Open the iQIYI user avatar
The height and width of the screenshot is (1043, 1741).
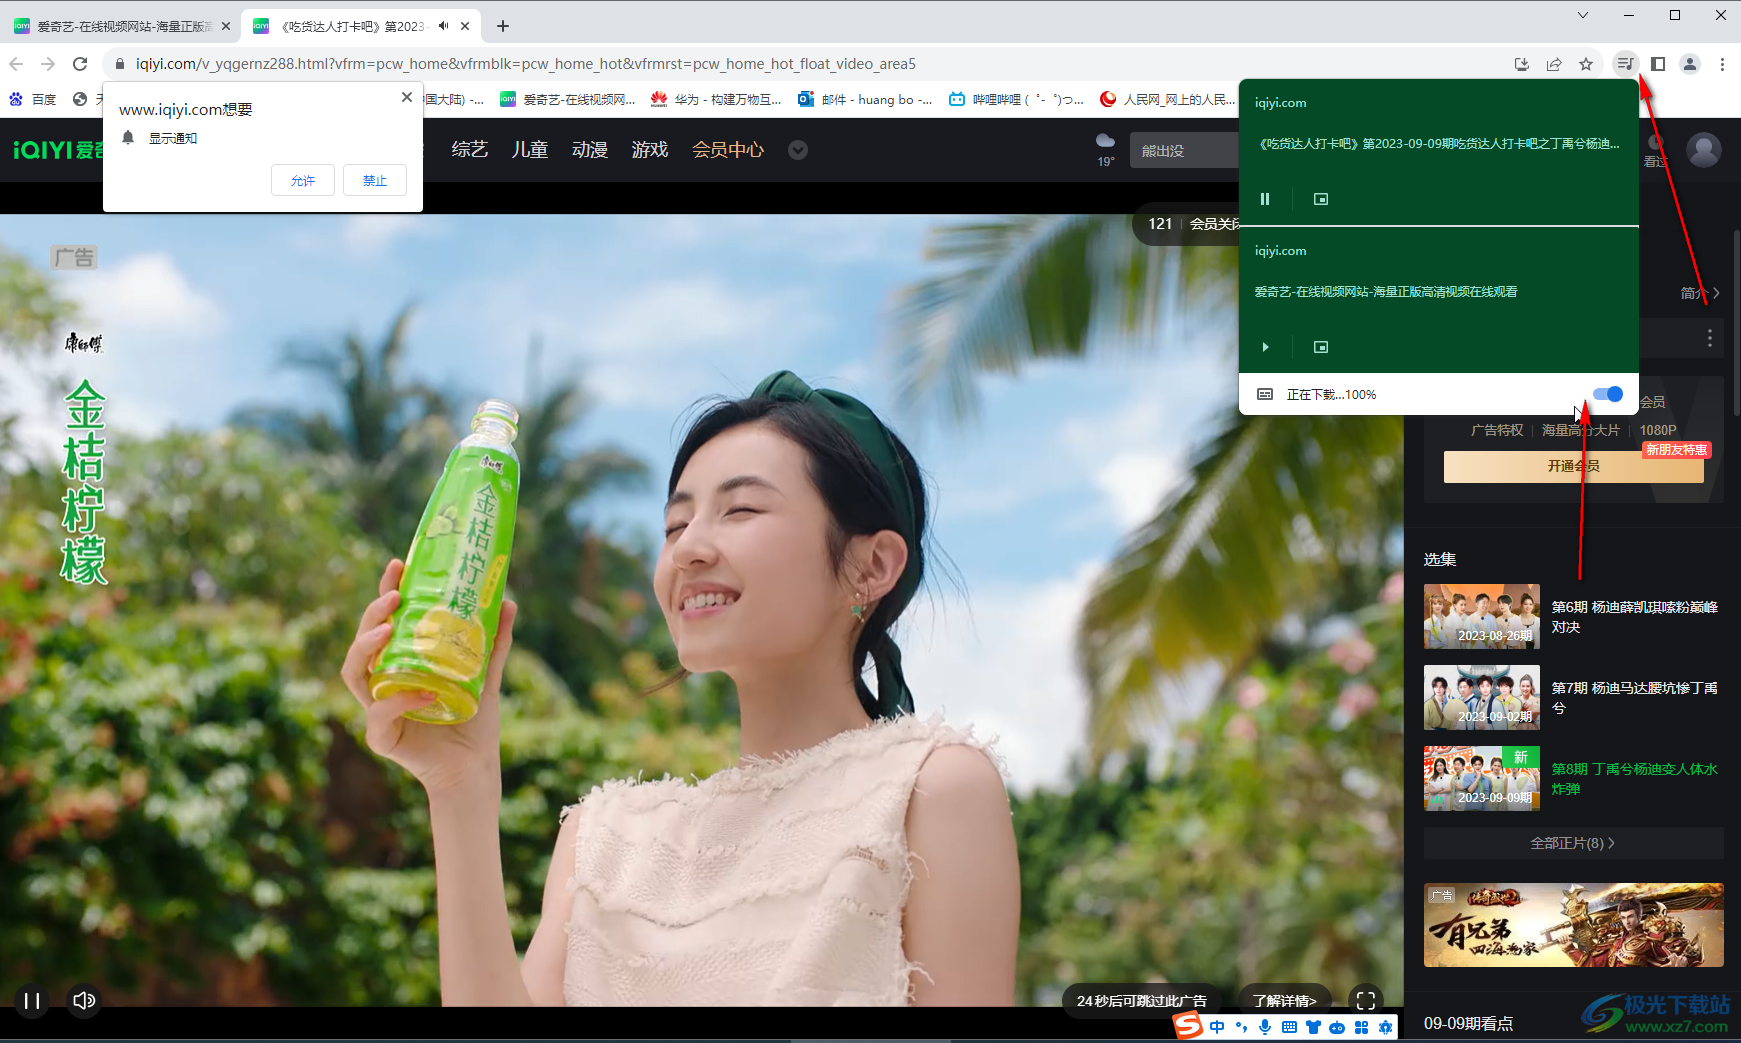[1704, 150]
